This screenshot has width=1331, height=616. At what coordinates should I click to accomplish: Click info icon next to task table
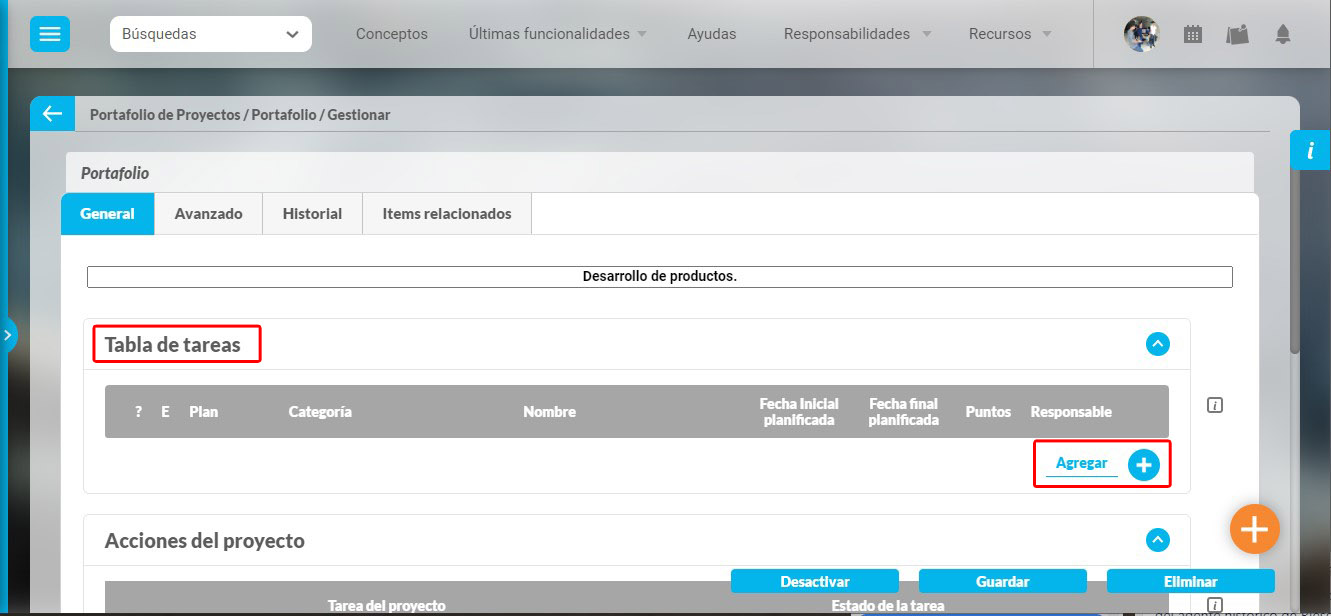1215,405
